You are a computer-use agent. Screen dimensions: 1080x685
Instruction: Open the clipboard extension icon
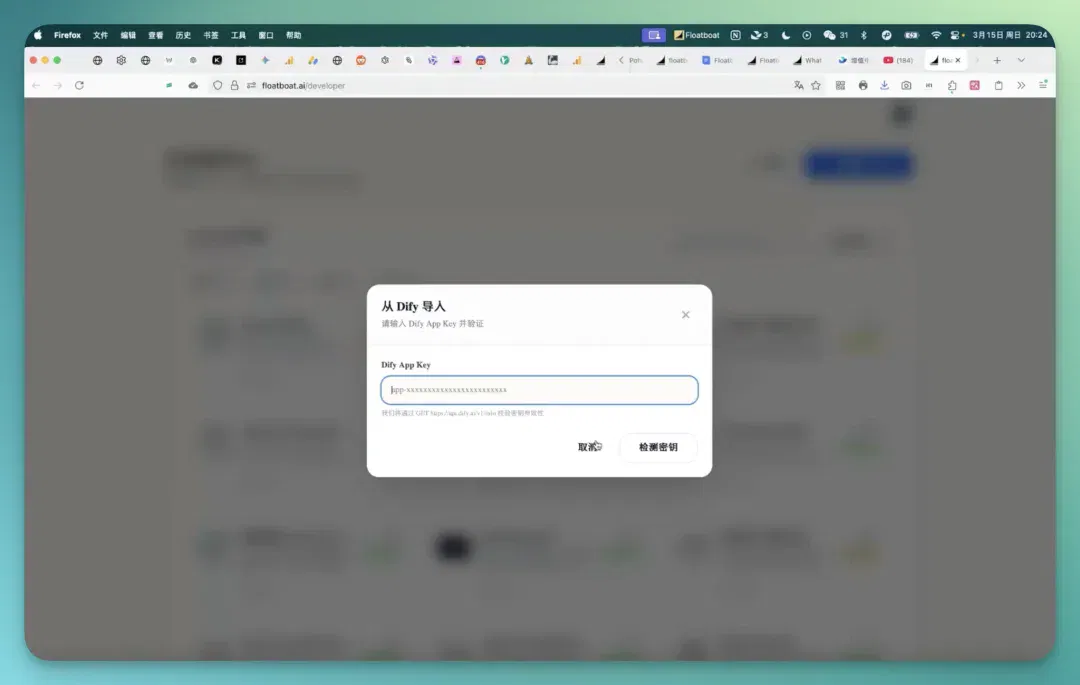998,85
